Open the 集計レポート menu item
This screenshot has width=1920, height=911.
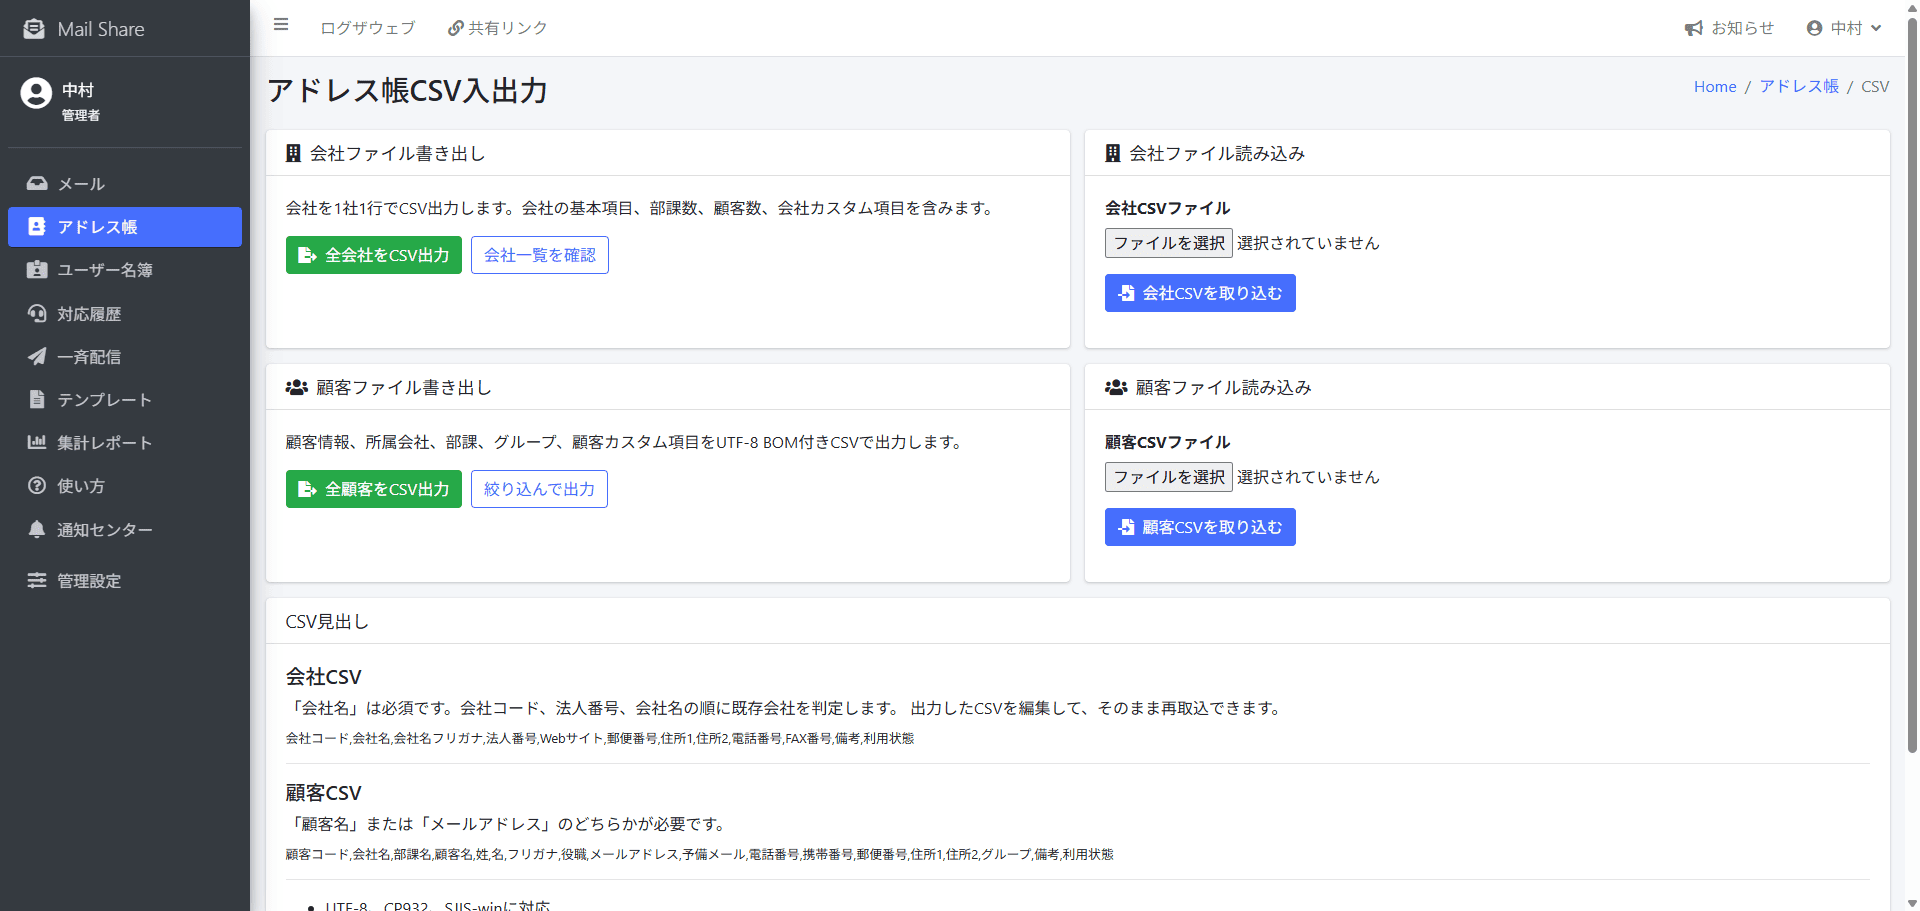pyautogui.click(x=125, y=443)
